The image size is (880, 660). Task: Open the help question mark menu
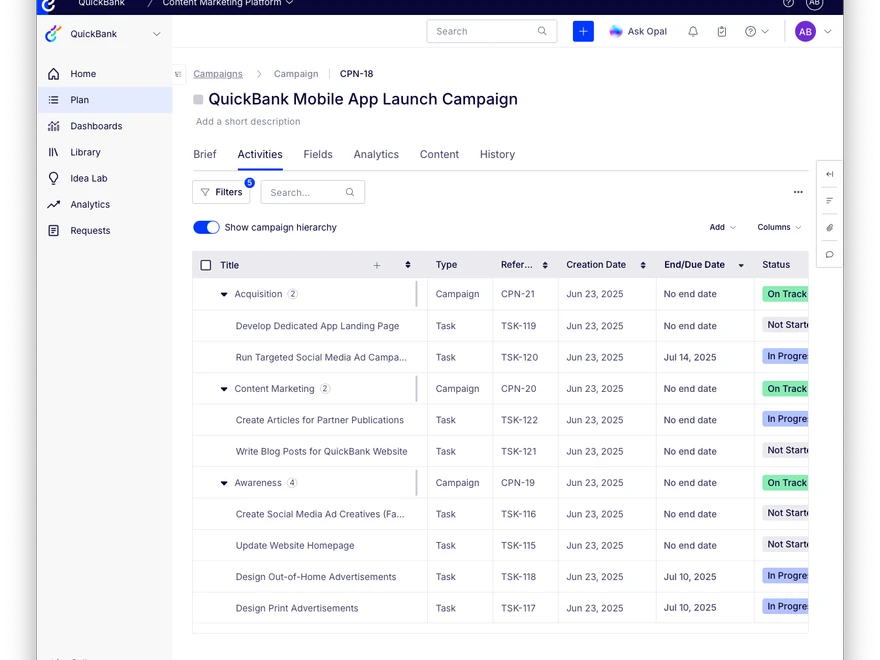[757, 31]
